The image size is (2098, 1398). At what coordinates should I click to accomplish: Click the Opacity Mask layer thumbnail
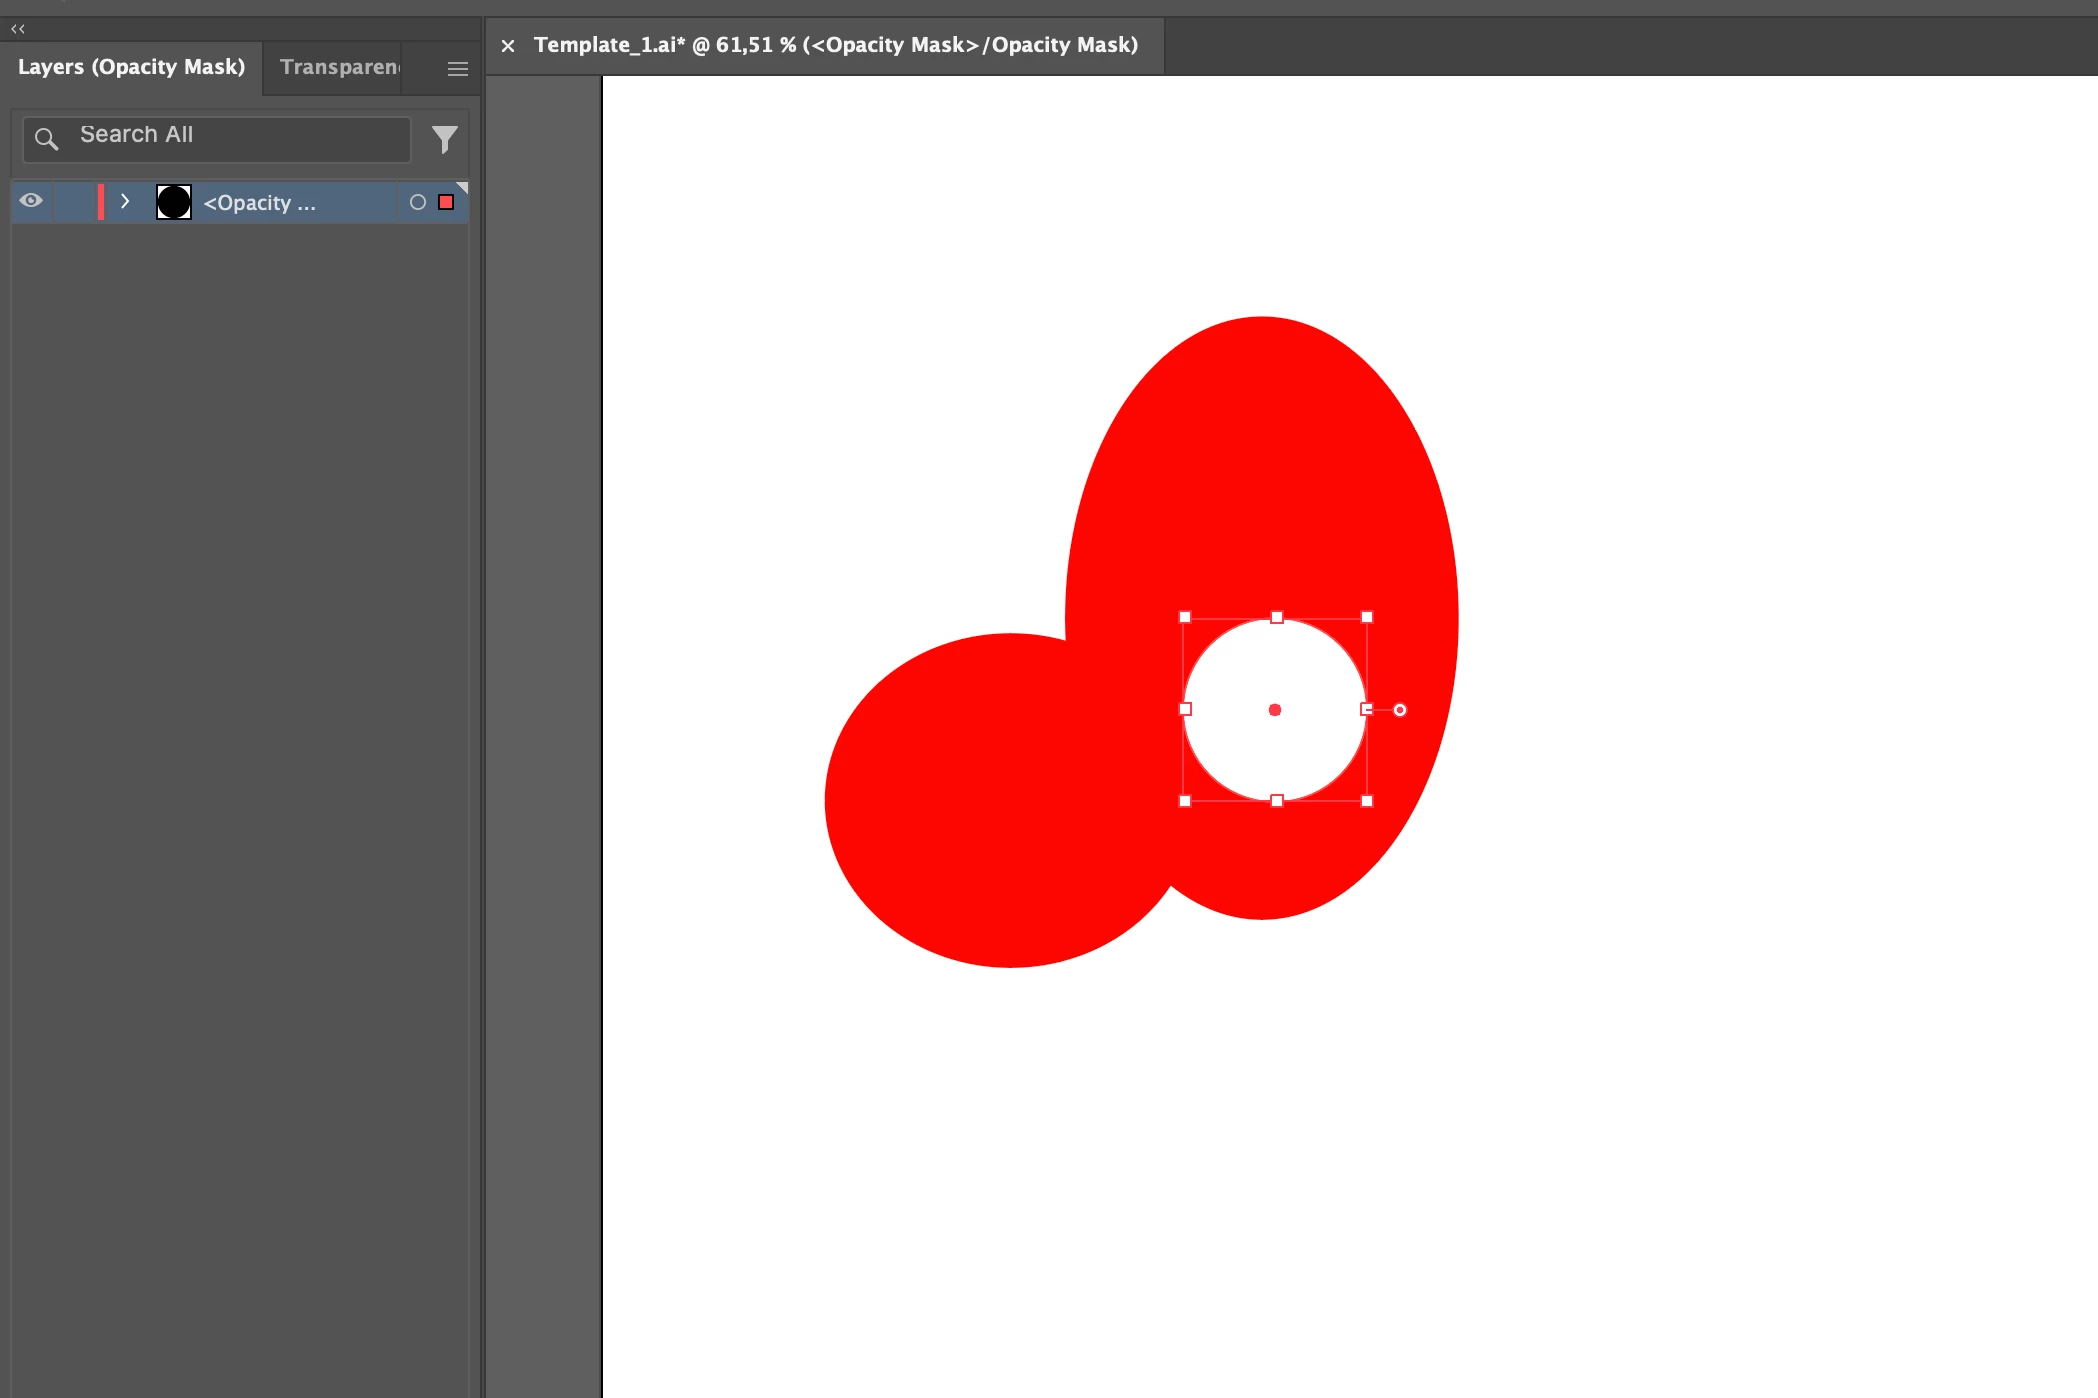[174, 202]
